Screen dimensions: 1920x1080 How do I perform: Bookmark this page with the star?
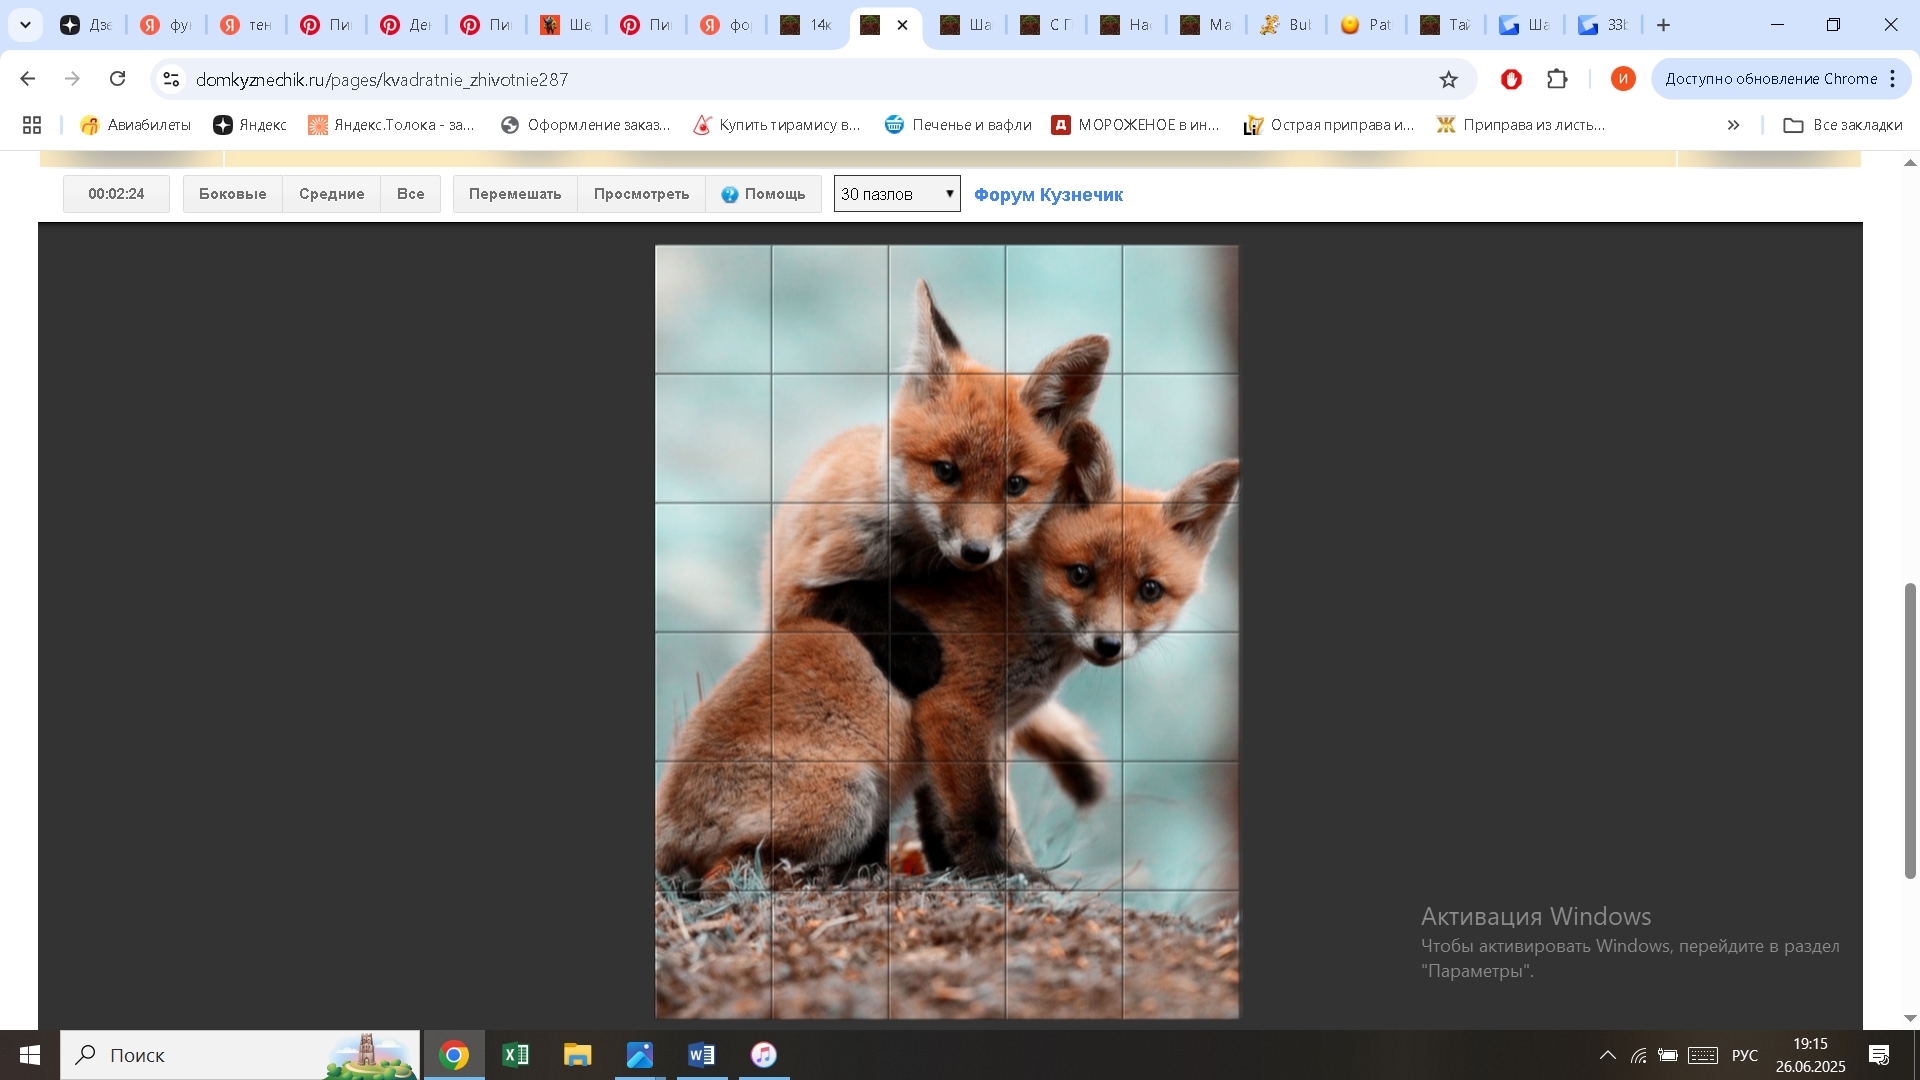click(1448, 79)
